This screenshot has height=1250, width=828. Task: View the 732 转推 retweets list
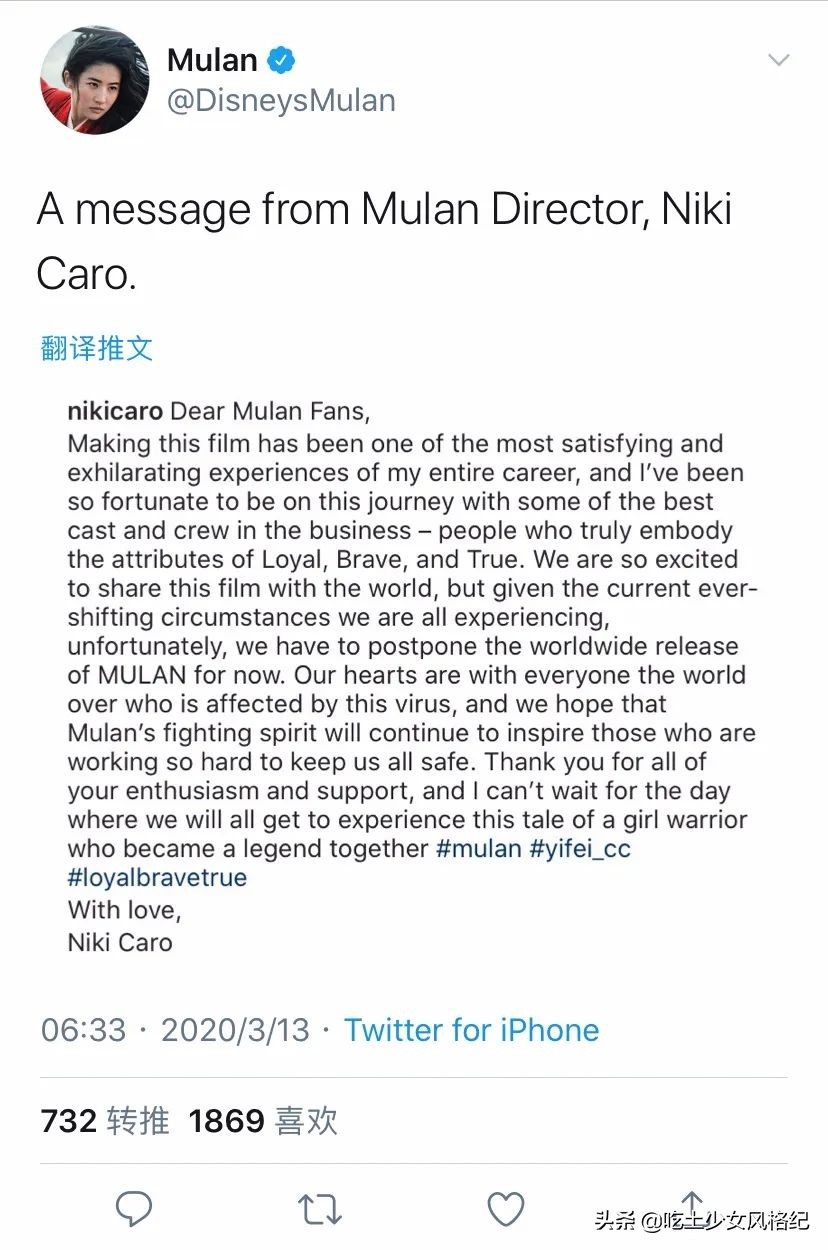[105, 1121]
